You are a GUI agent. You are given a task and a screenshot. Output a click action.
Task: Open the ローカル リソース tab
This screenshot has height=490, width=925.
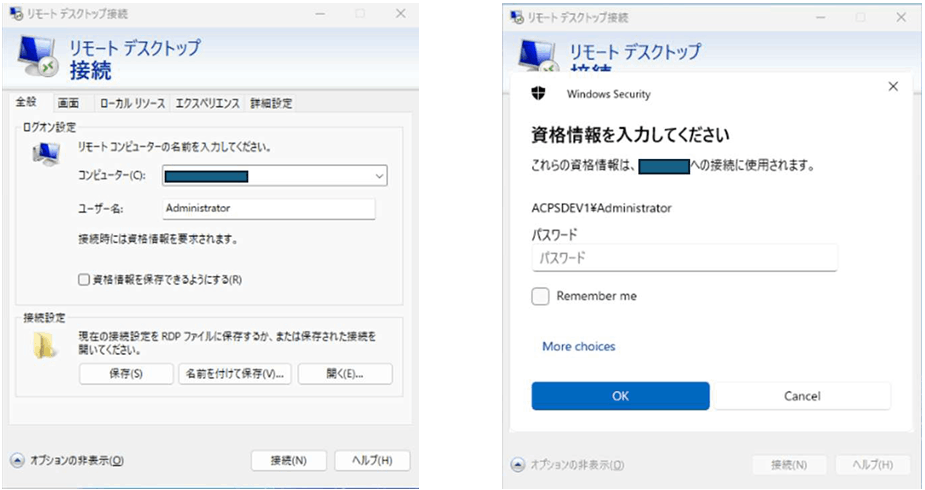132,103
